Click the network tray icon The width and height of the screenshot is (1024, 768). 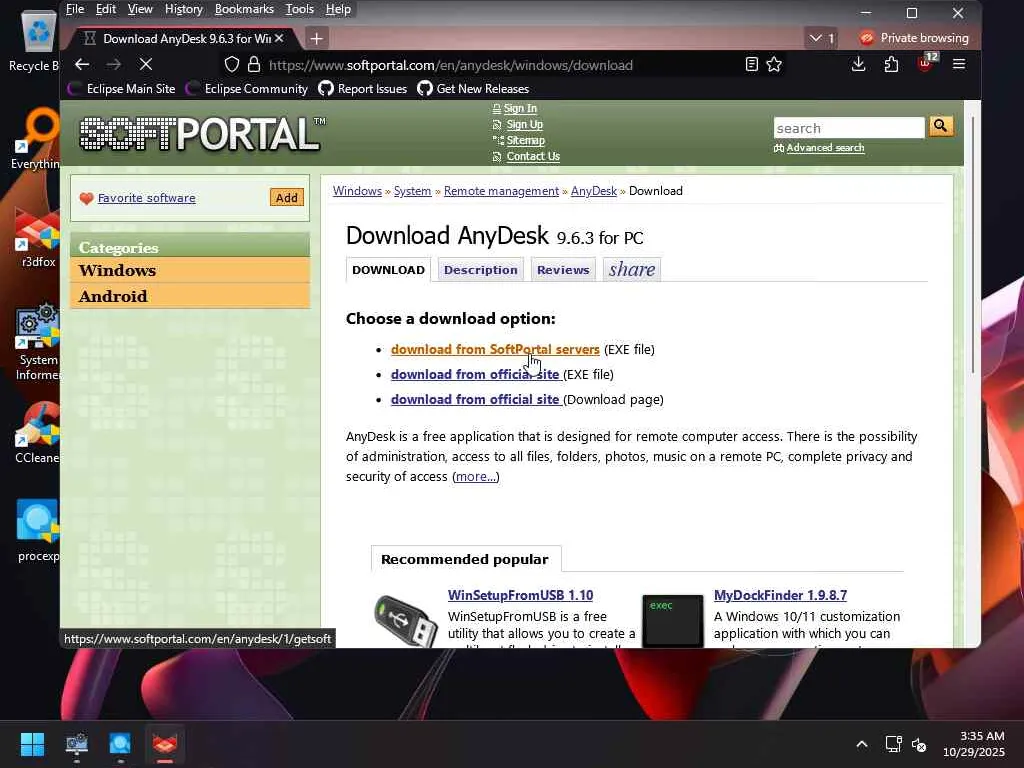pyautogui.click(x=893, y=744)
